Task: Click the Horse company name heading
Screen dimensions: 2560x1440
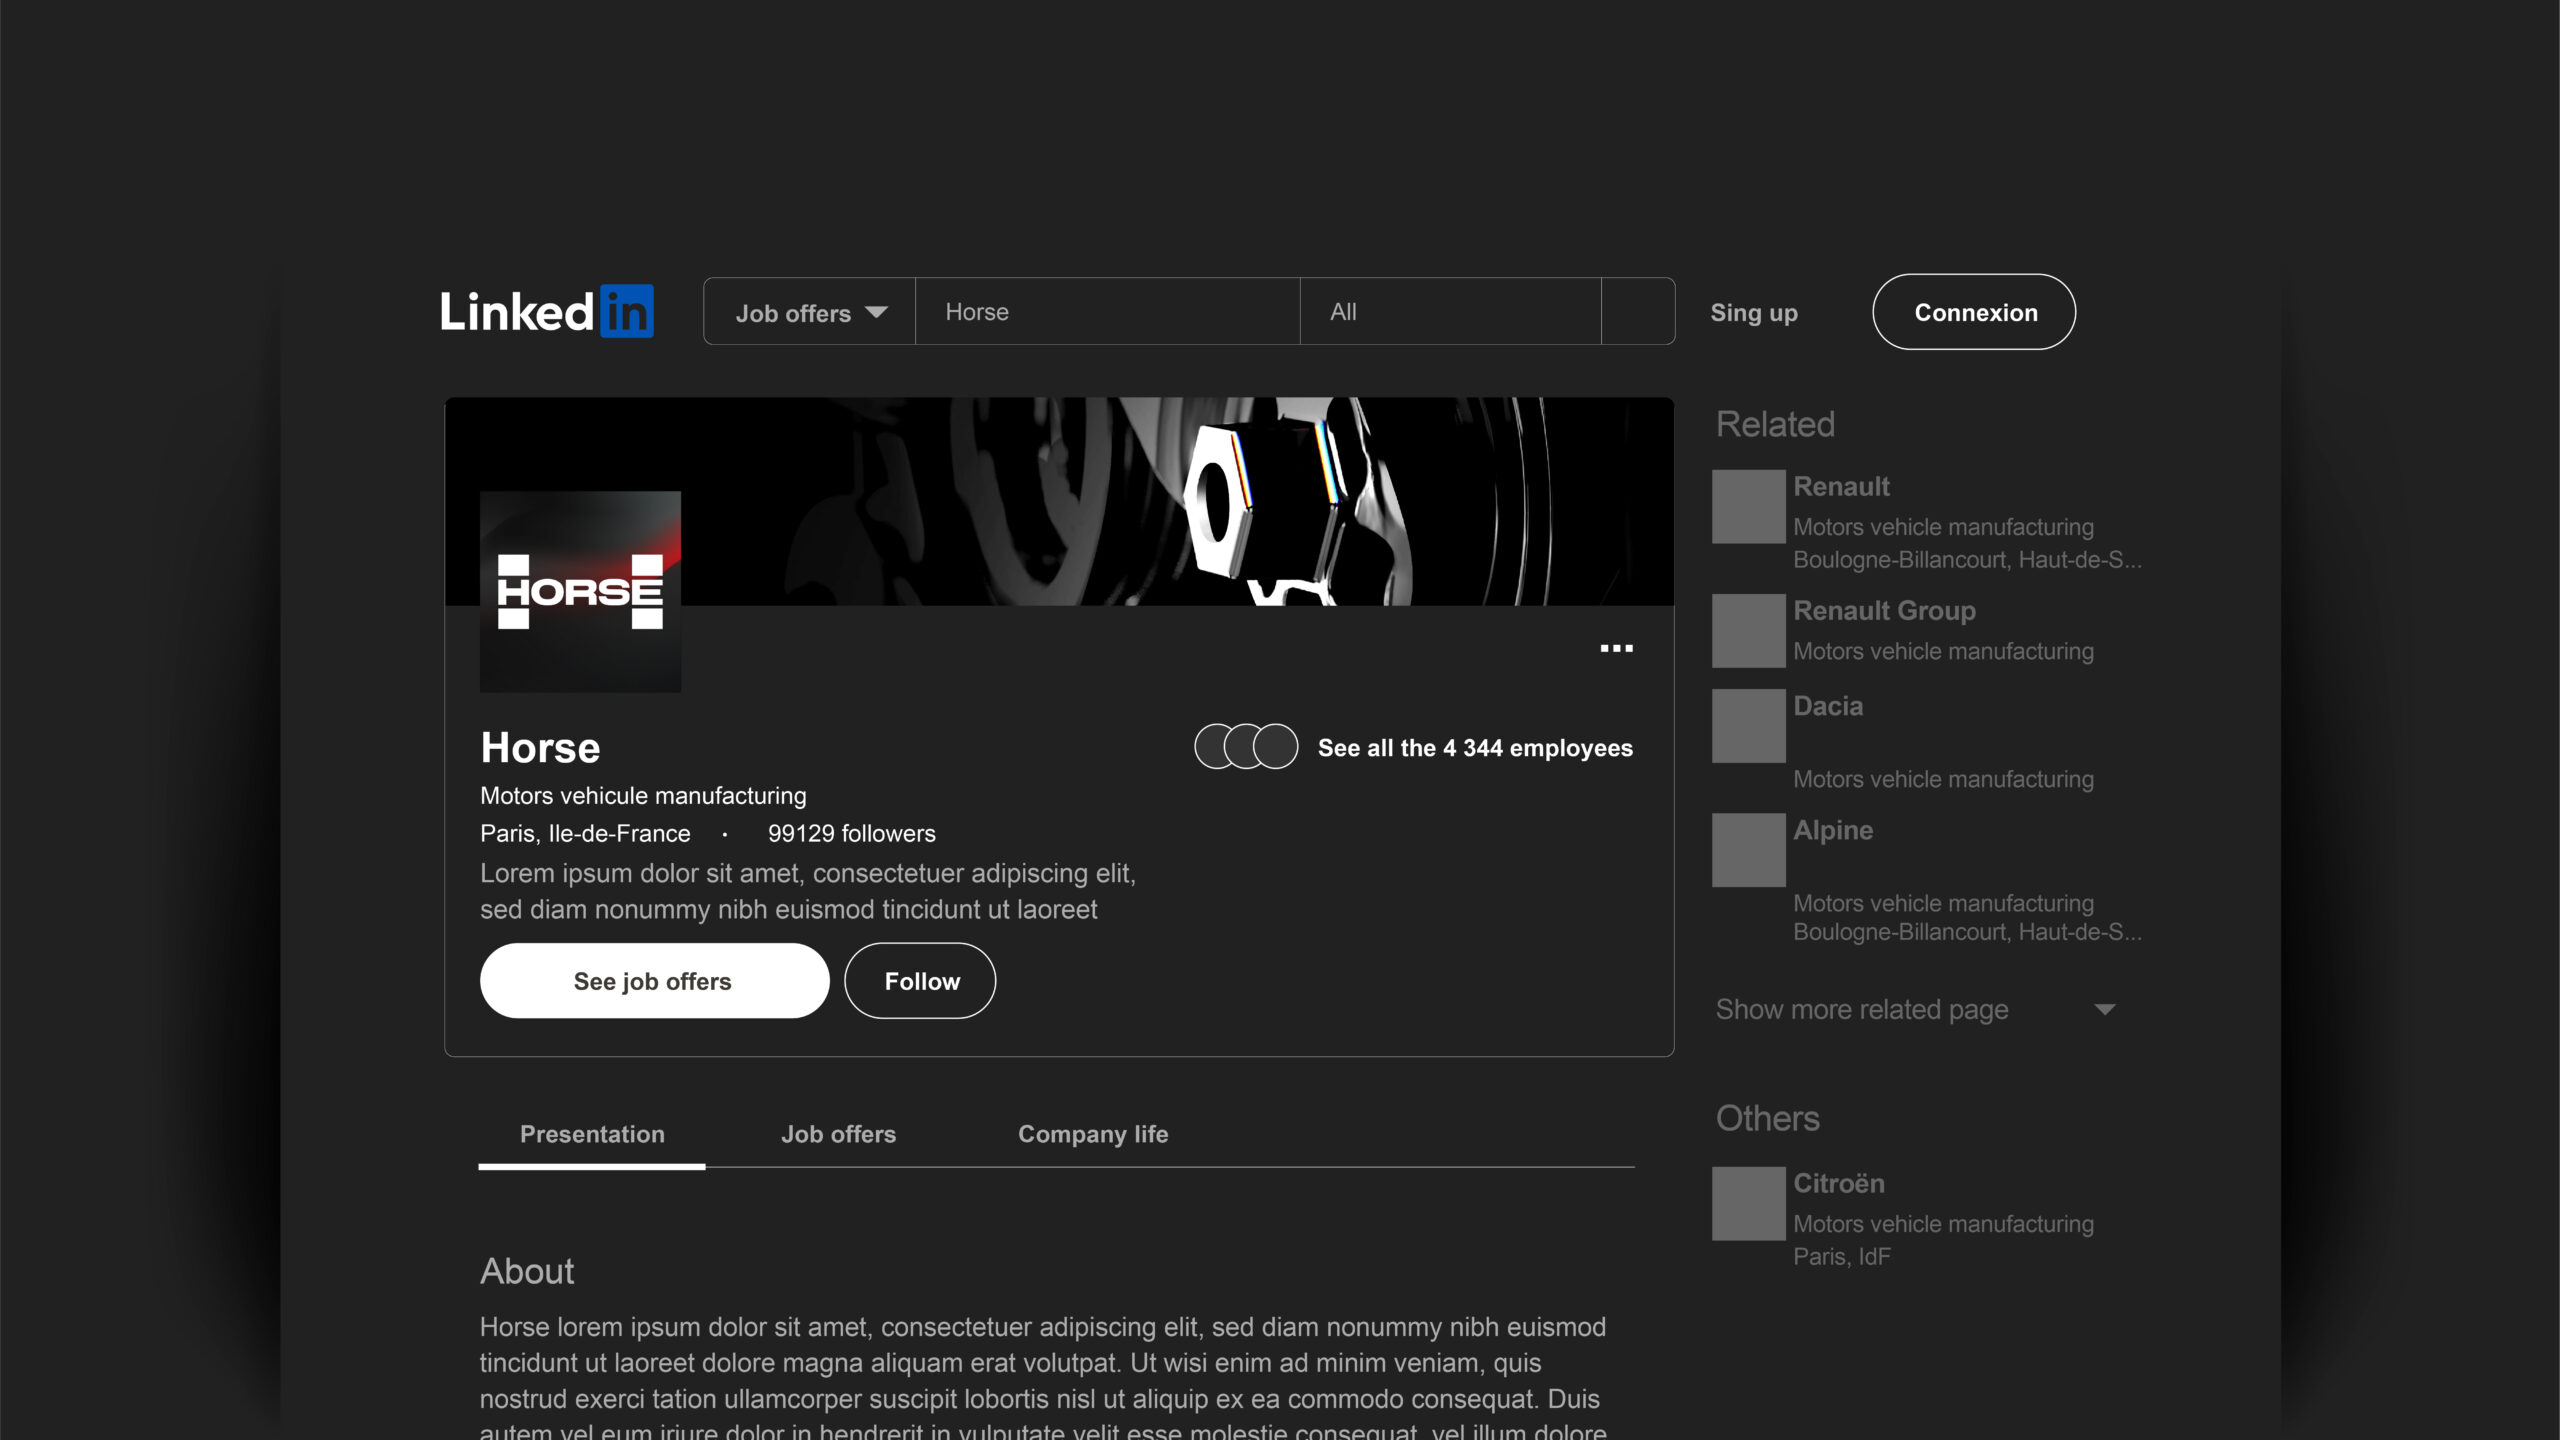Action: [x=540, y=748]
